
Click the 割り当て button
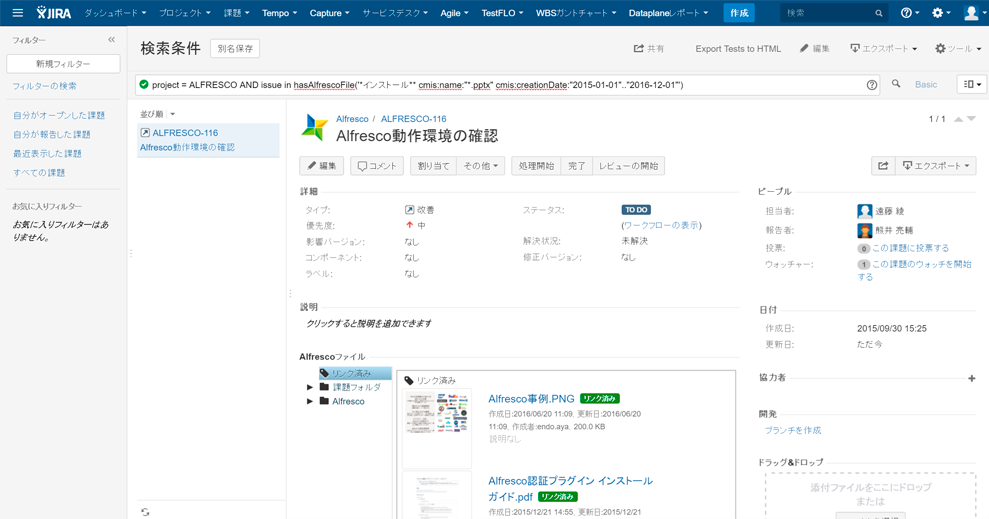tap(433, 166)
